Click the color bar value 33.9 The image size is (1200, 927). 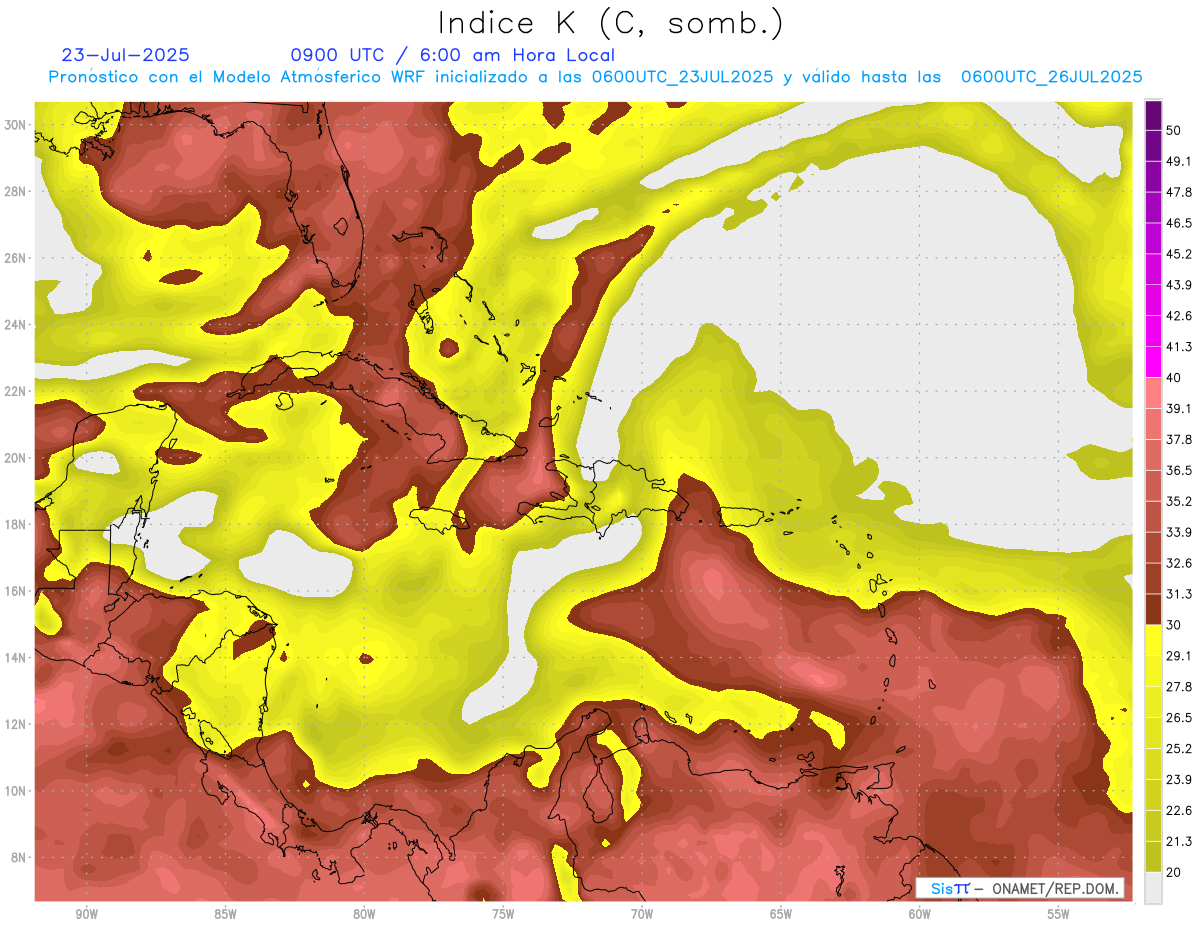click(1180, 532)
